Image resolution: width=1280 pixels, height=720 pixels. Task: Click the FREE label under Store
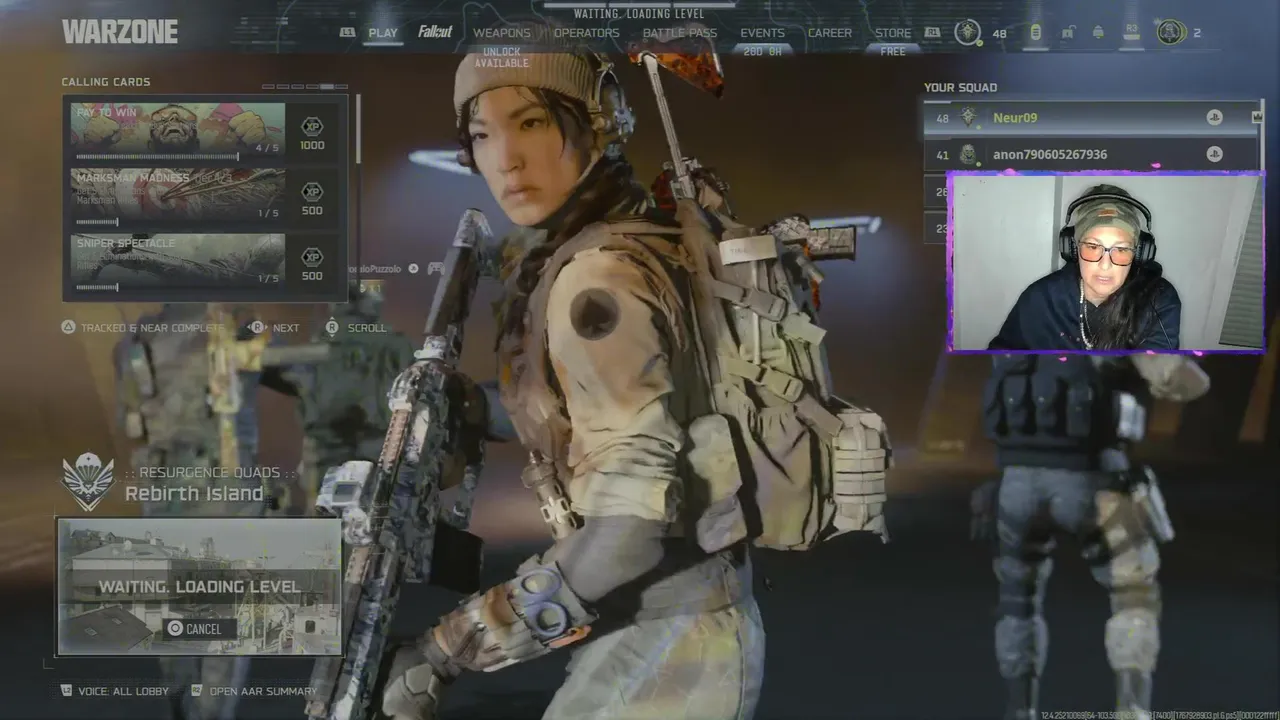[893, 51]
